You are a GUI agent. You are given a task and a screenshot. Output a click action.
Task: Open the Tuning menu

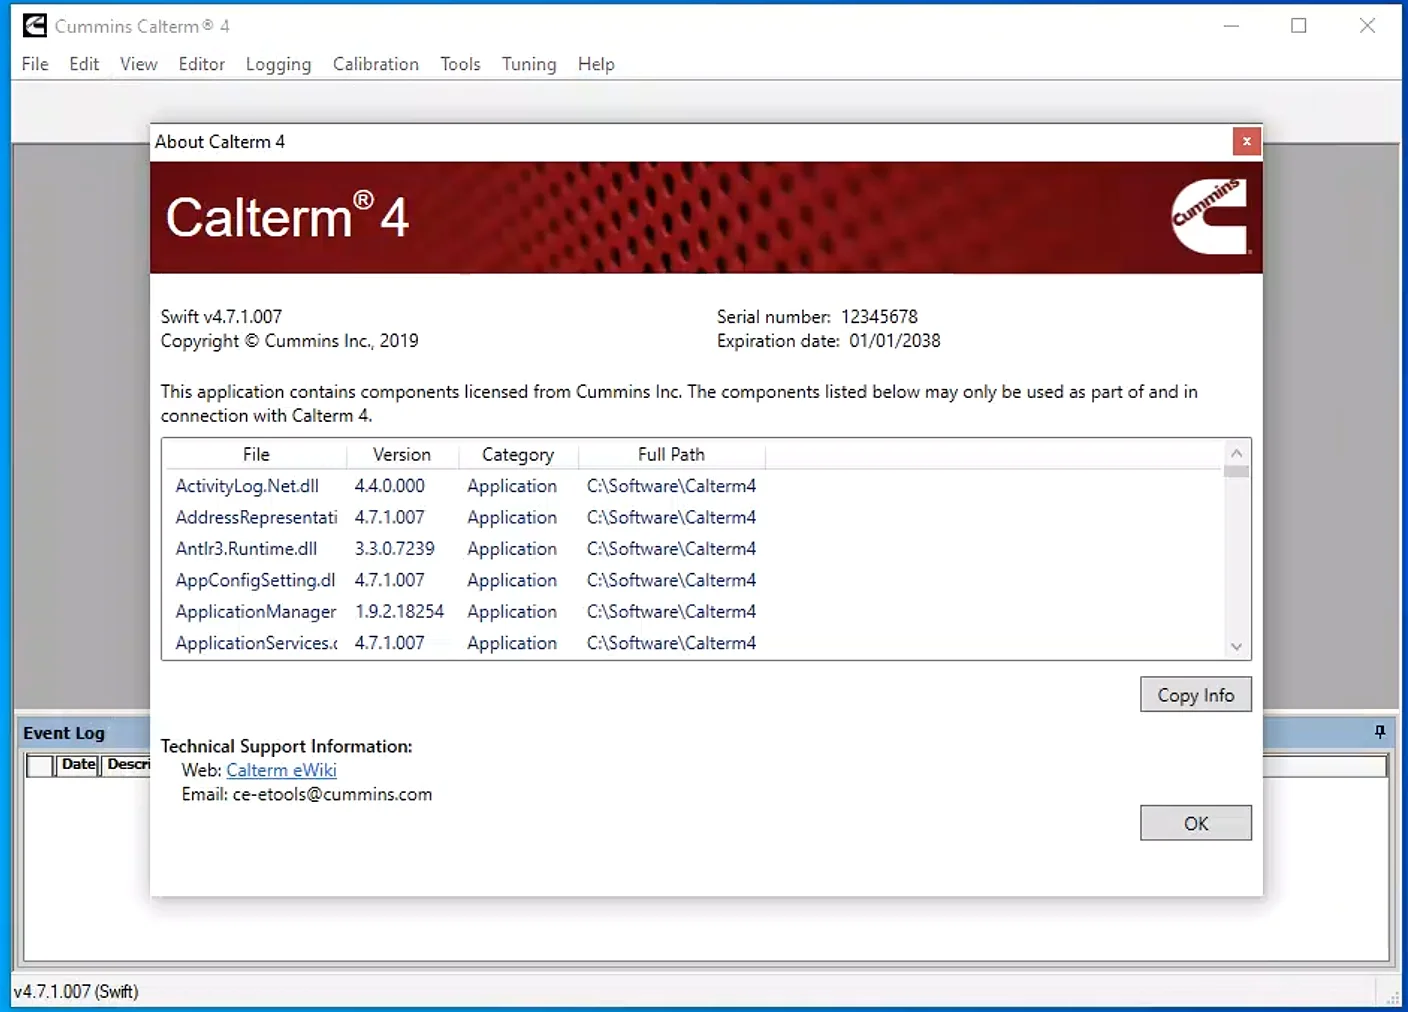pyautogui.click(x=529, y=64)
